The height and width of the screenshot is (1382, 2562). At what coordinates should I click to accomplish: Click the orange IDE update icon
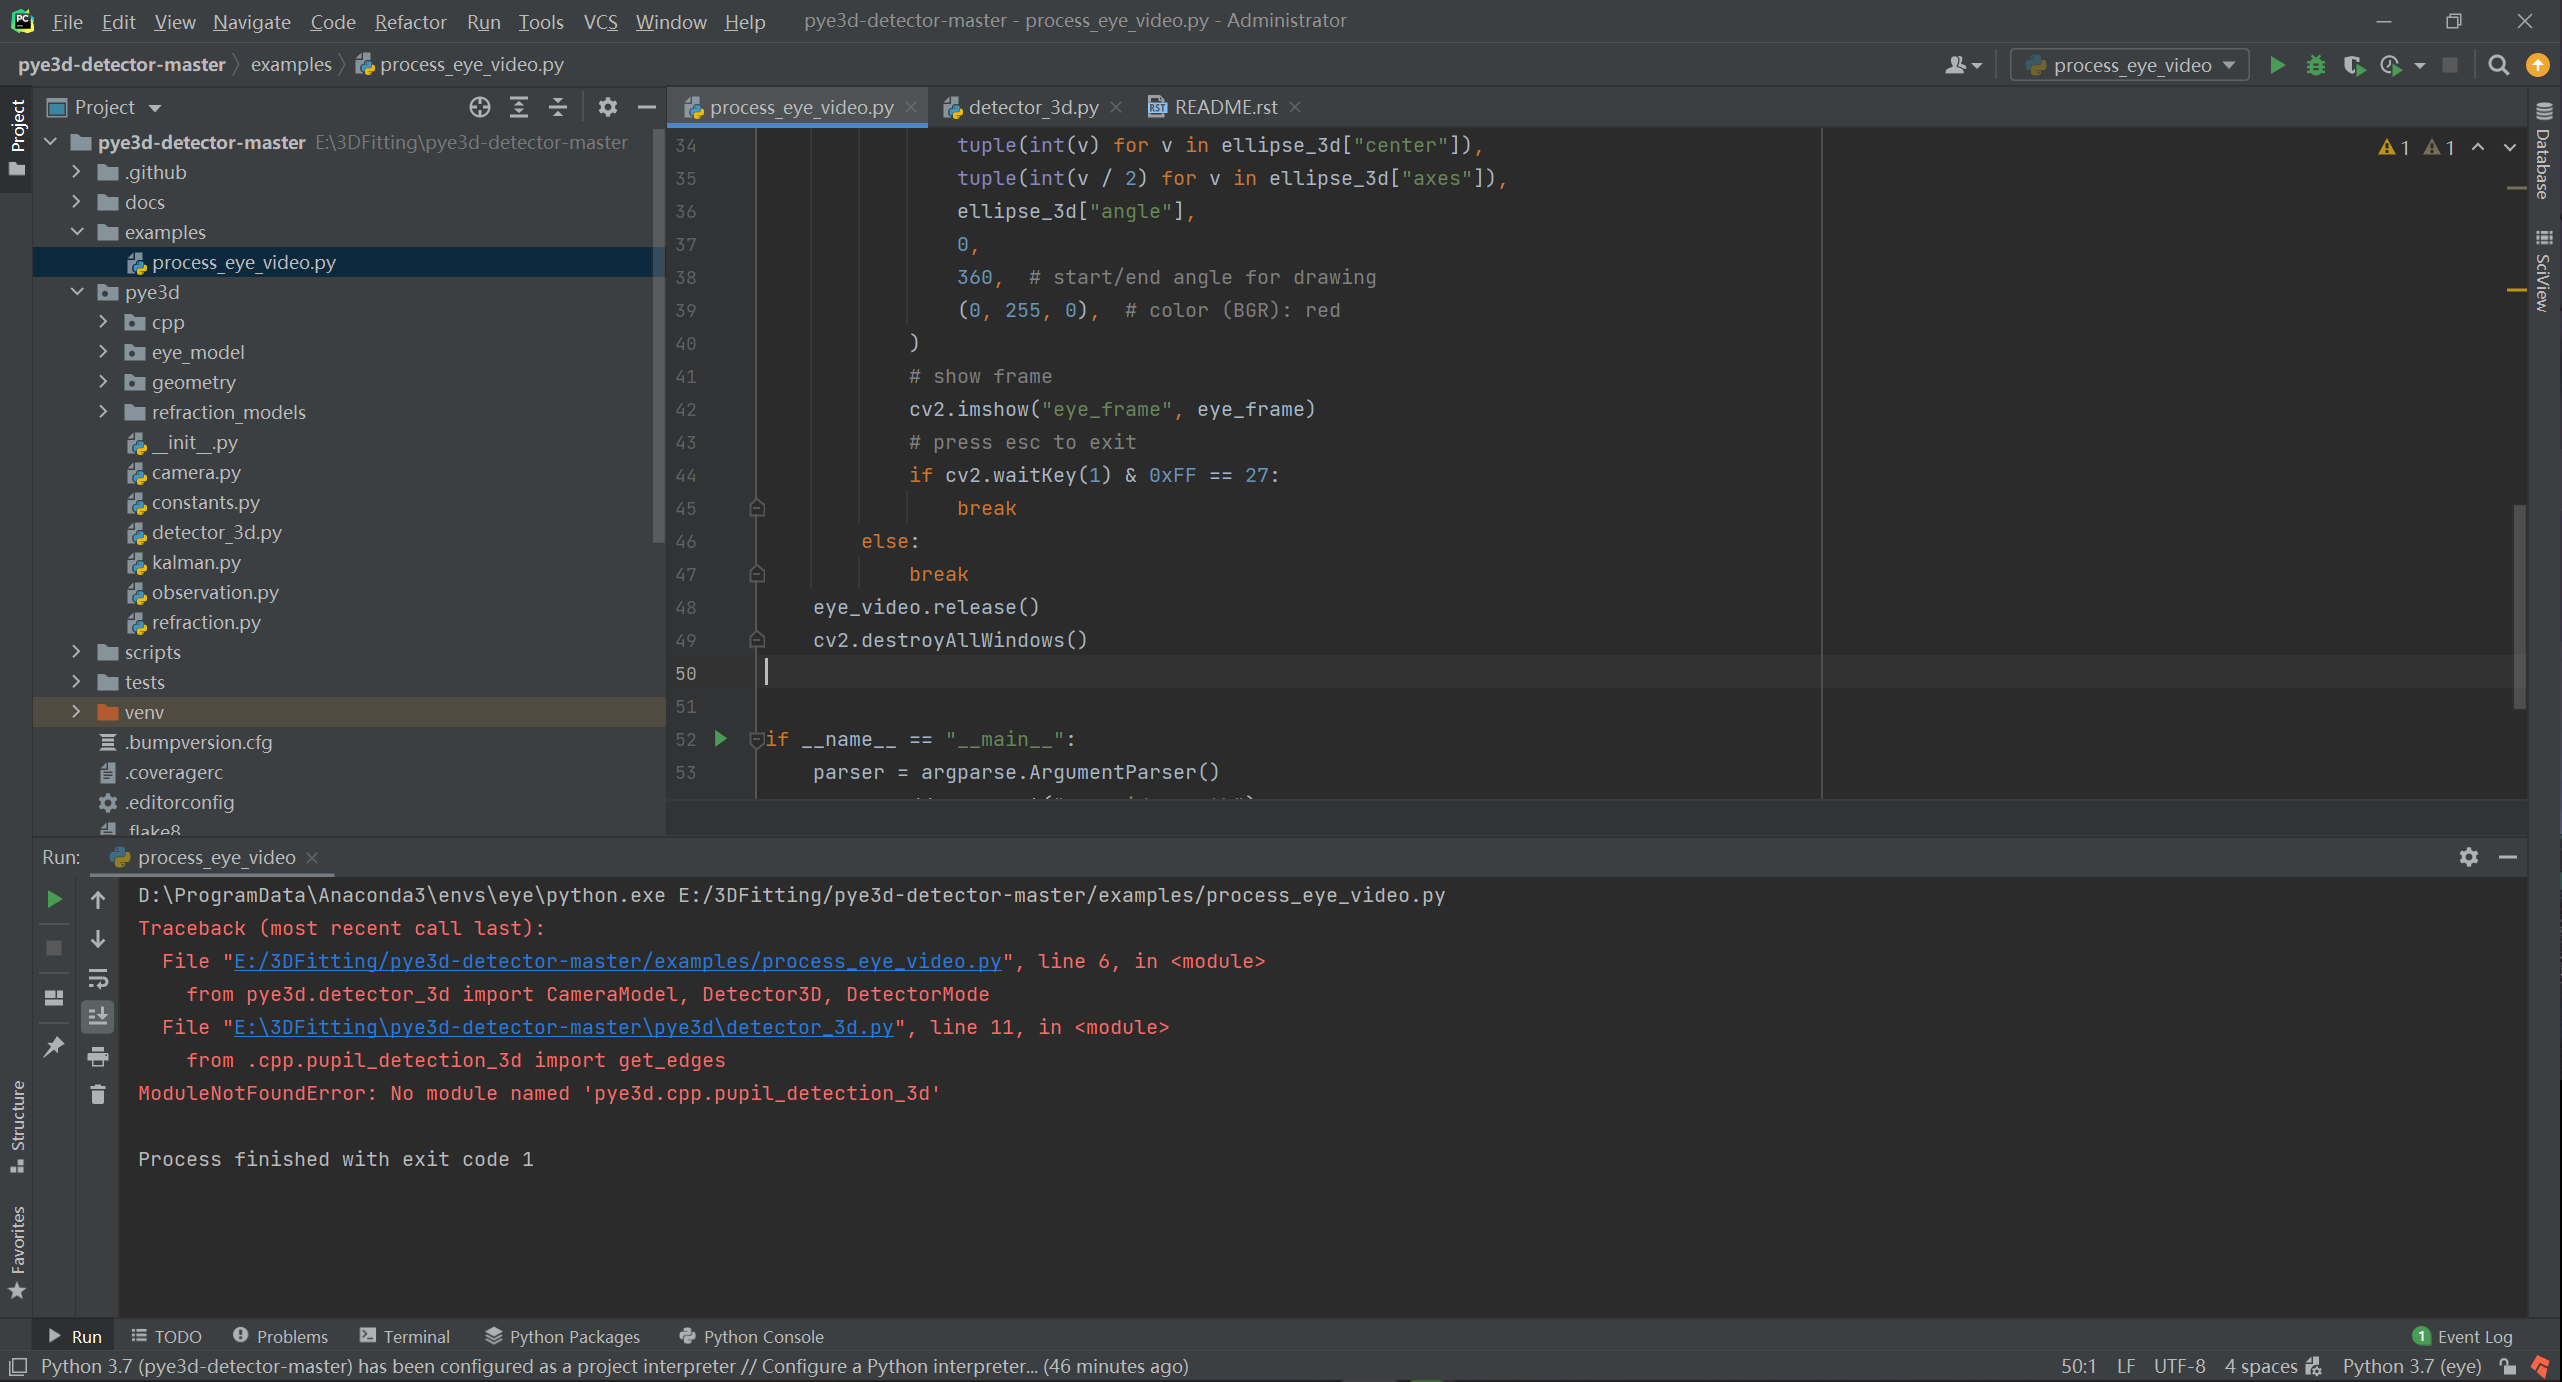coord(2538,65)
